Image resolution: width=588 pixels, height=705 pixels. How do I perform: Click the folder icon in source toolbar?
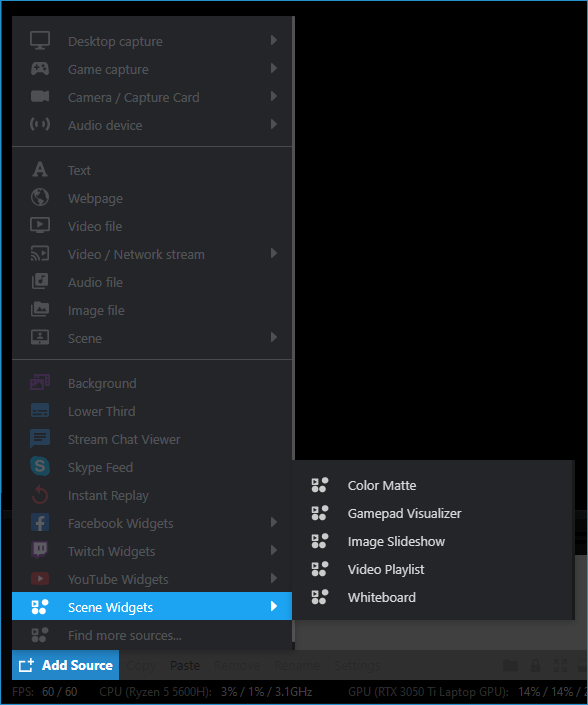510,665
